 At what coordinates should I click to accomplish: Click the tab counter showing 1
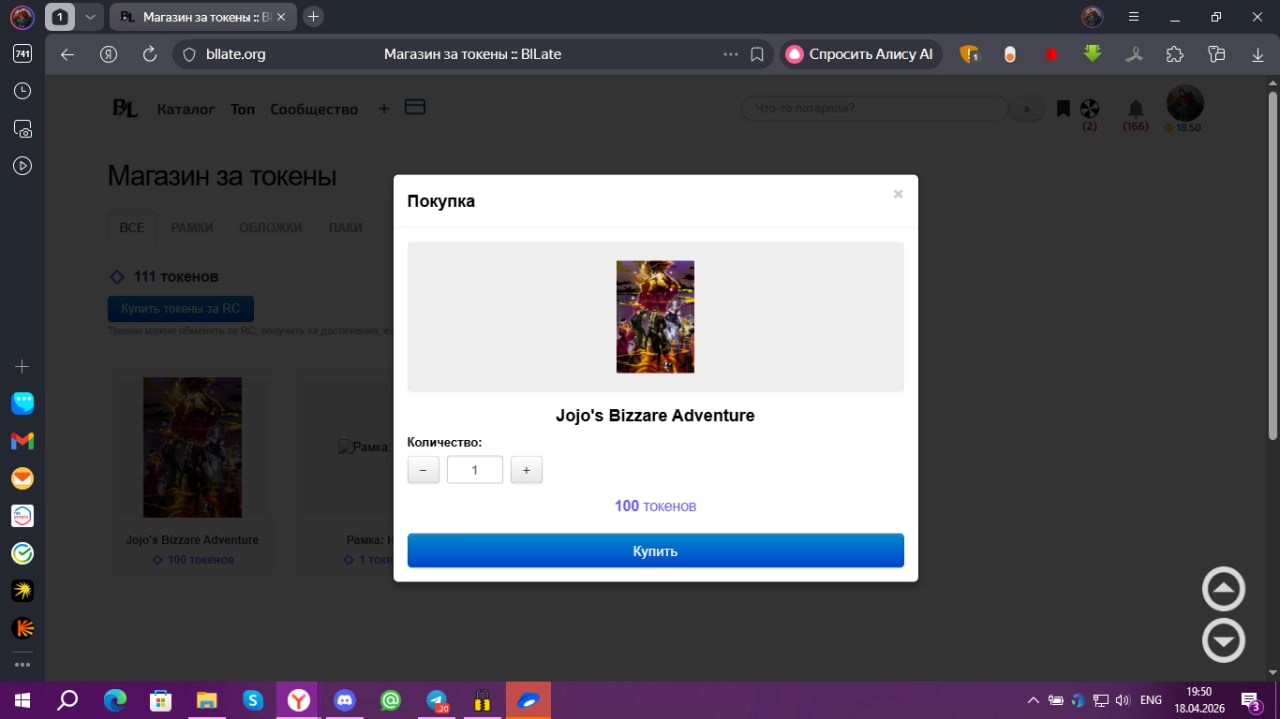pyautogui.click(x=60, y=17)
